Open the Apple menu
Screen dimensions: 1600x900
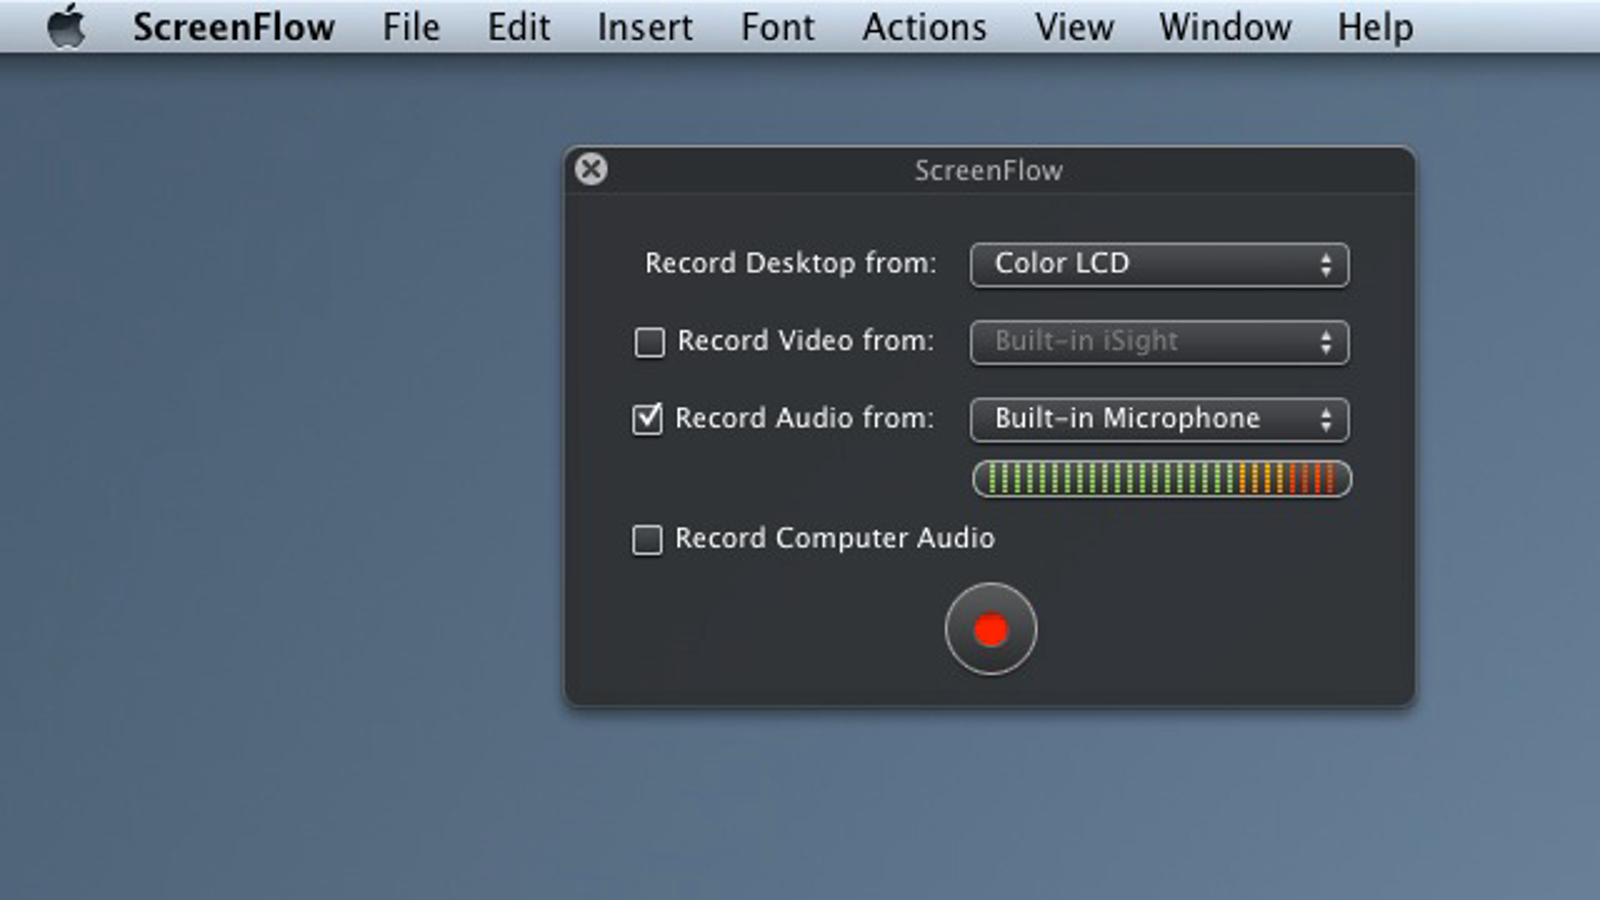[67, 27]
